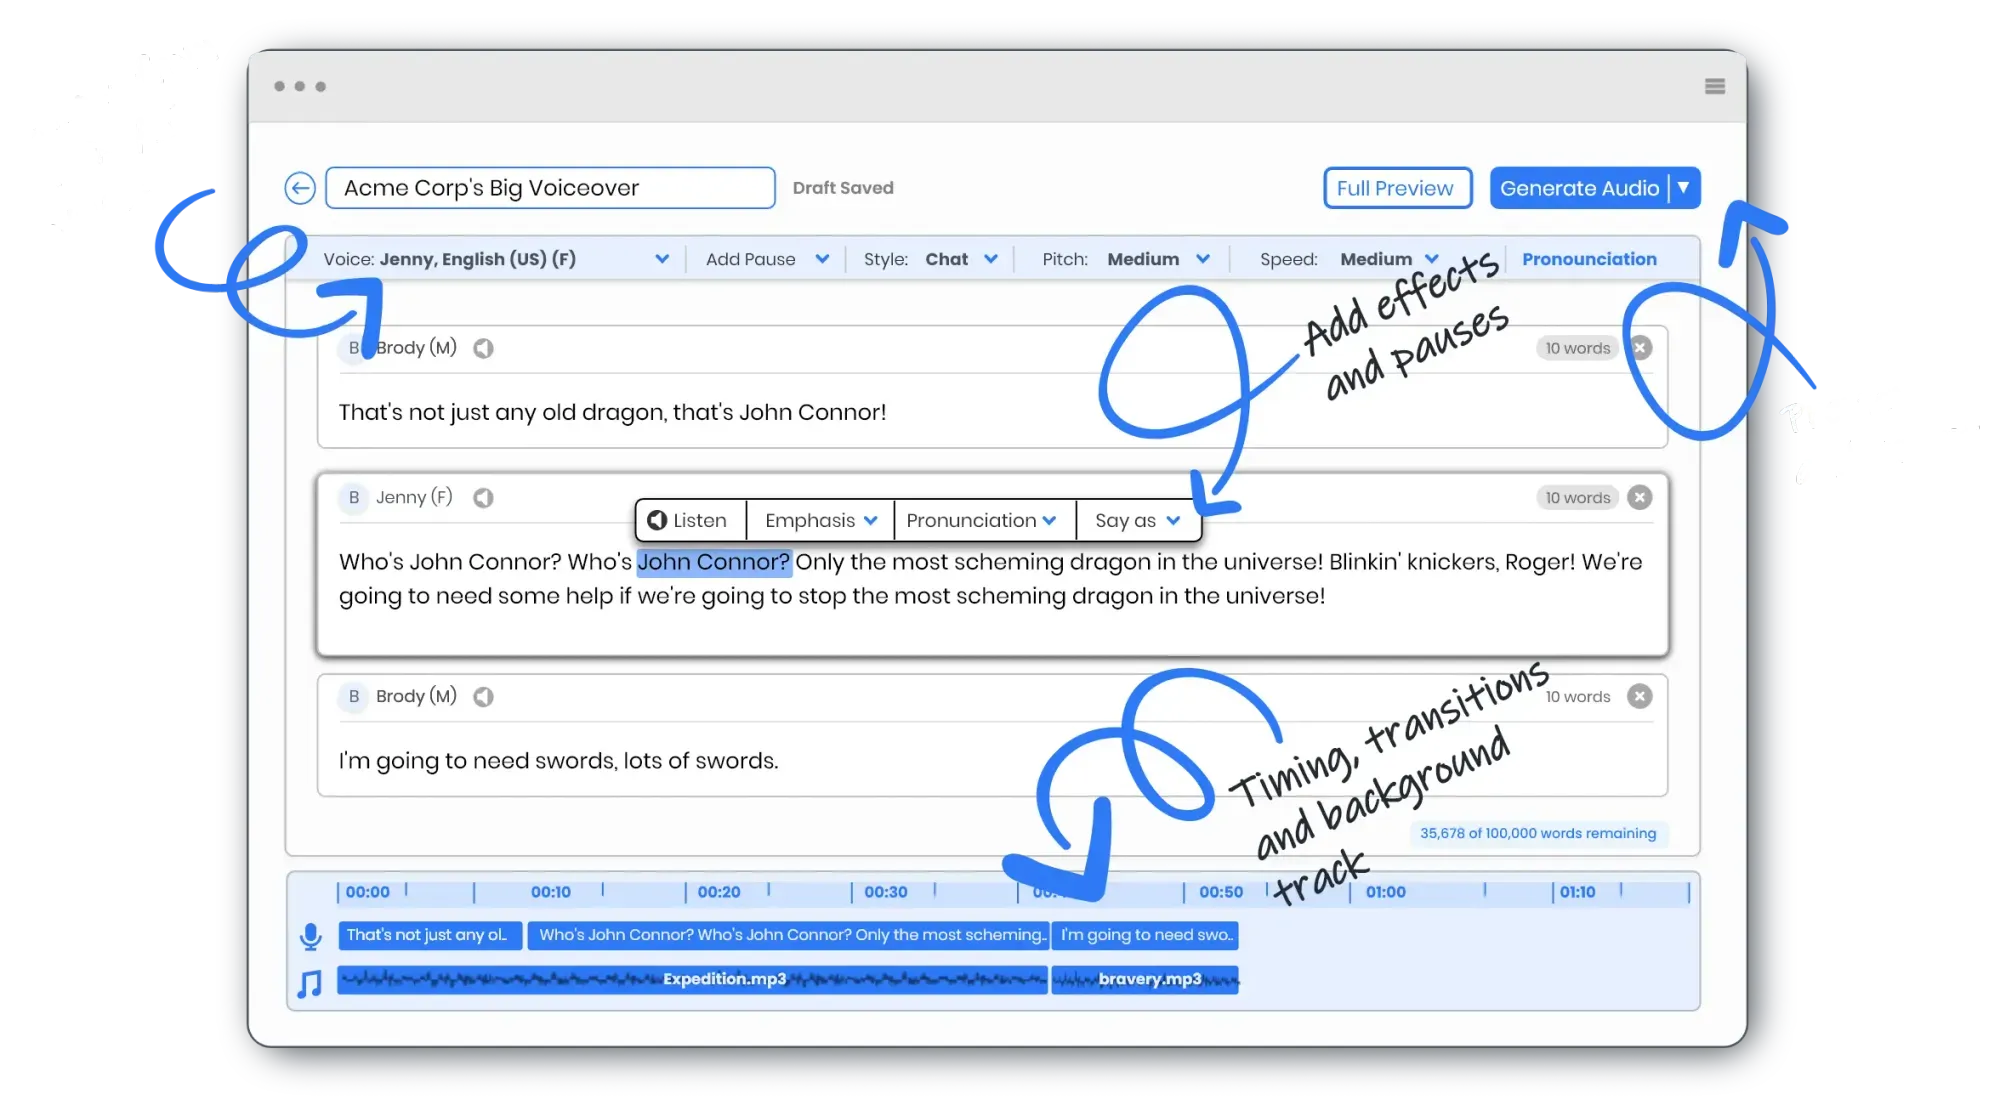The width and height of the screenshot is (2000, 1105).
Task: Click the project title input field
Action: [550, 188]
